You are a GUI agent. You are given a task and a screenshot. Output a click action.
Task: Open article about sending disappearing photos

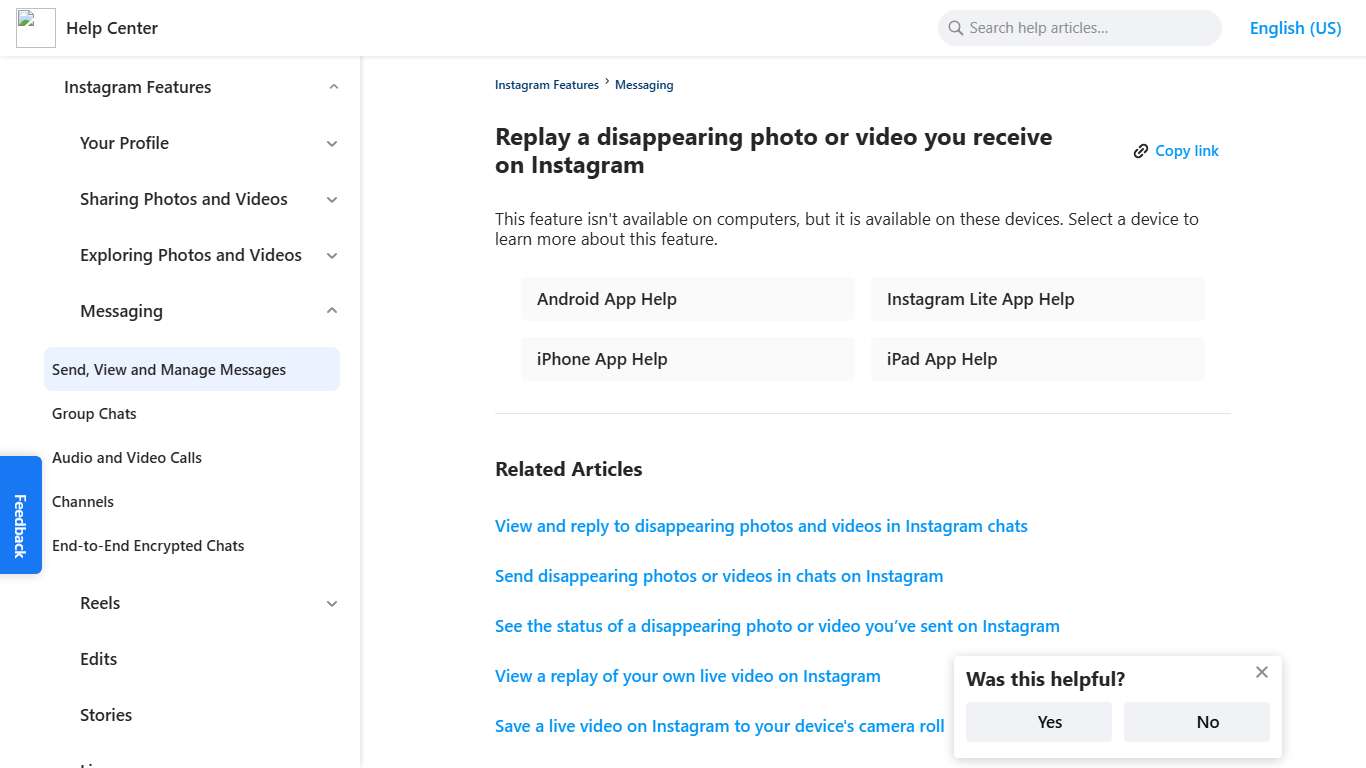718,576
